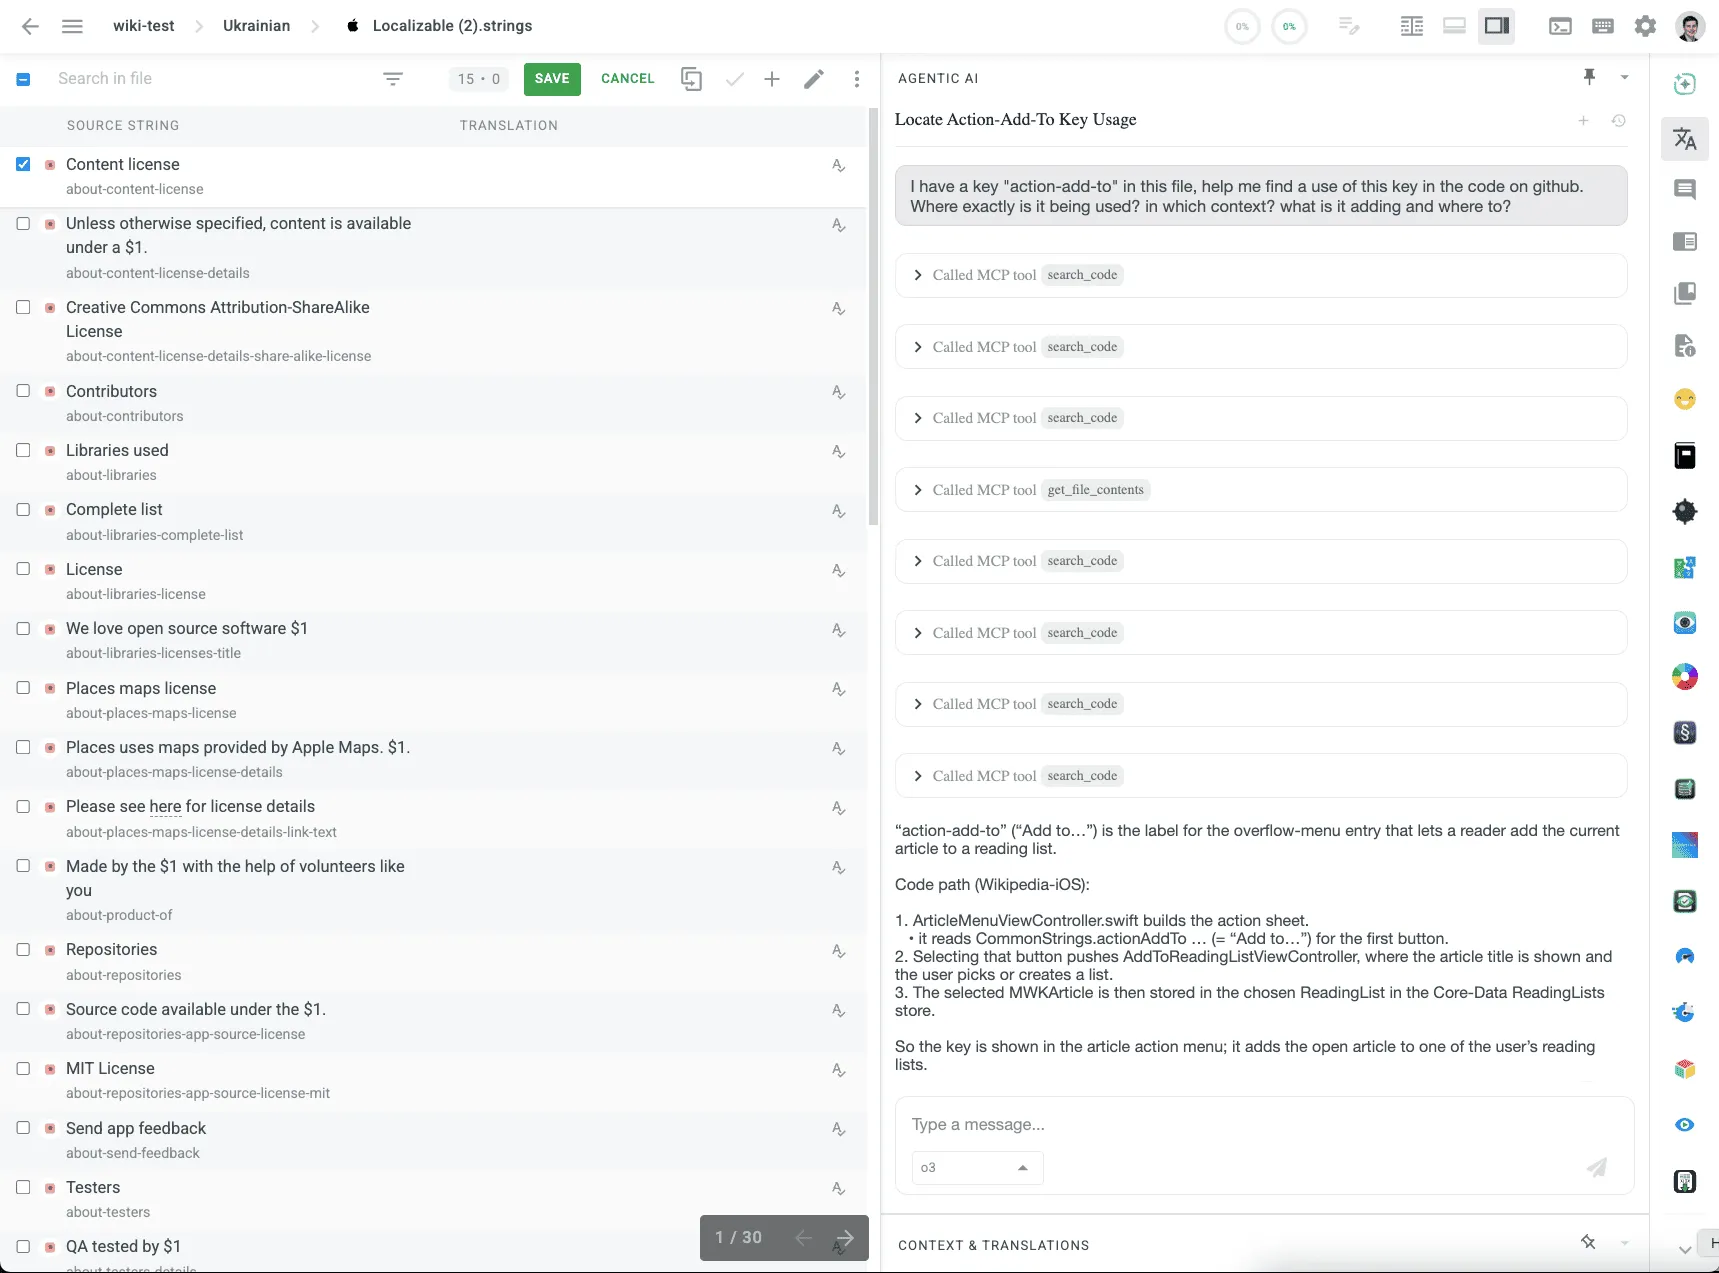
Task: Click the Type a message input field
Action: (x=1240, y=1124)
